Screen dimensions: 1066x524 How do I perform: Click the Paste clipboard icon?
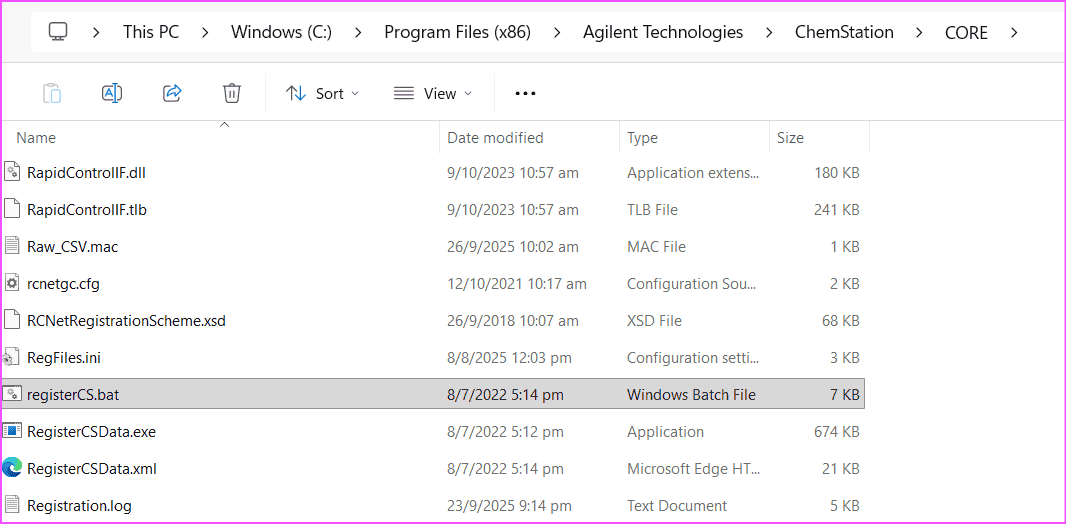coord(52,93)
